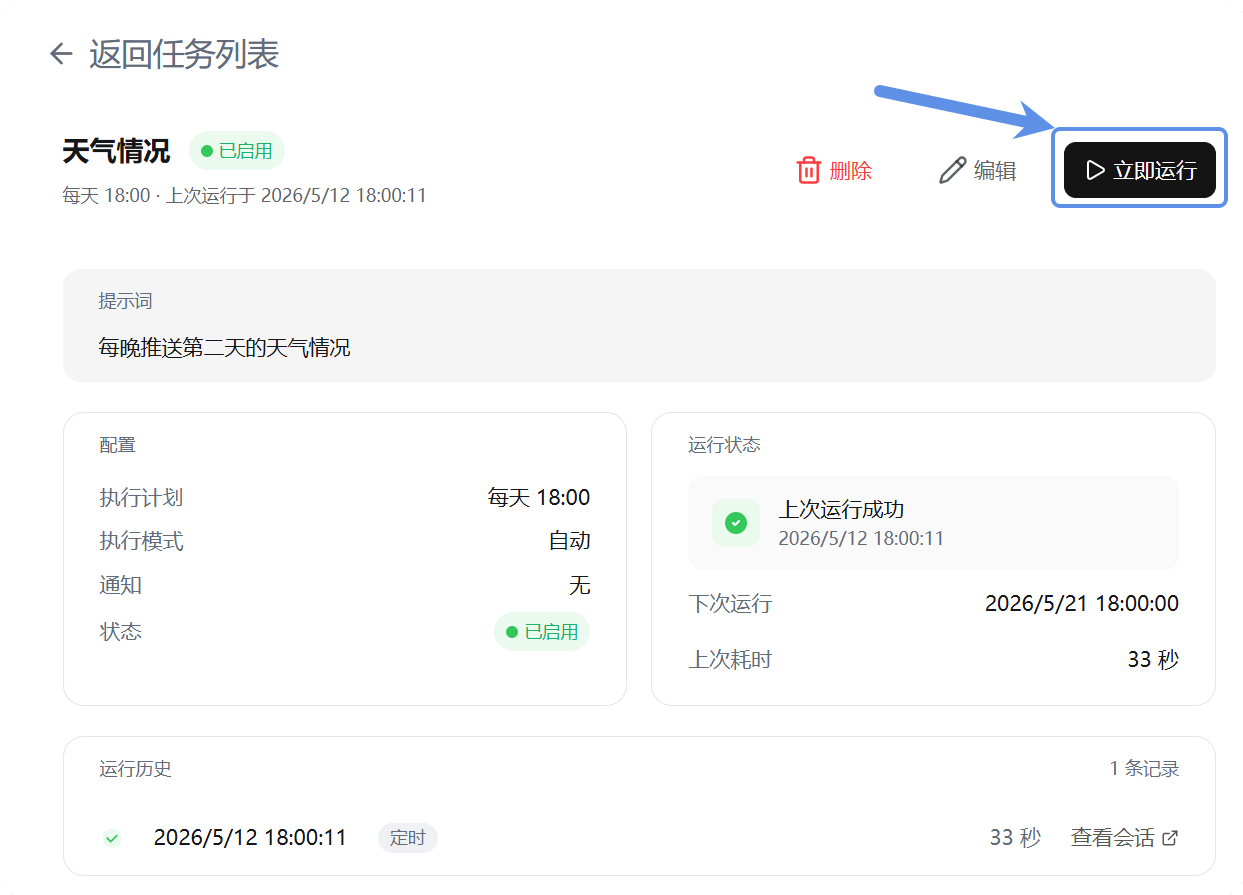1243x895 pixels.
Task: Click the red trash delete icon
Action: [x=808, y=170]
